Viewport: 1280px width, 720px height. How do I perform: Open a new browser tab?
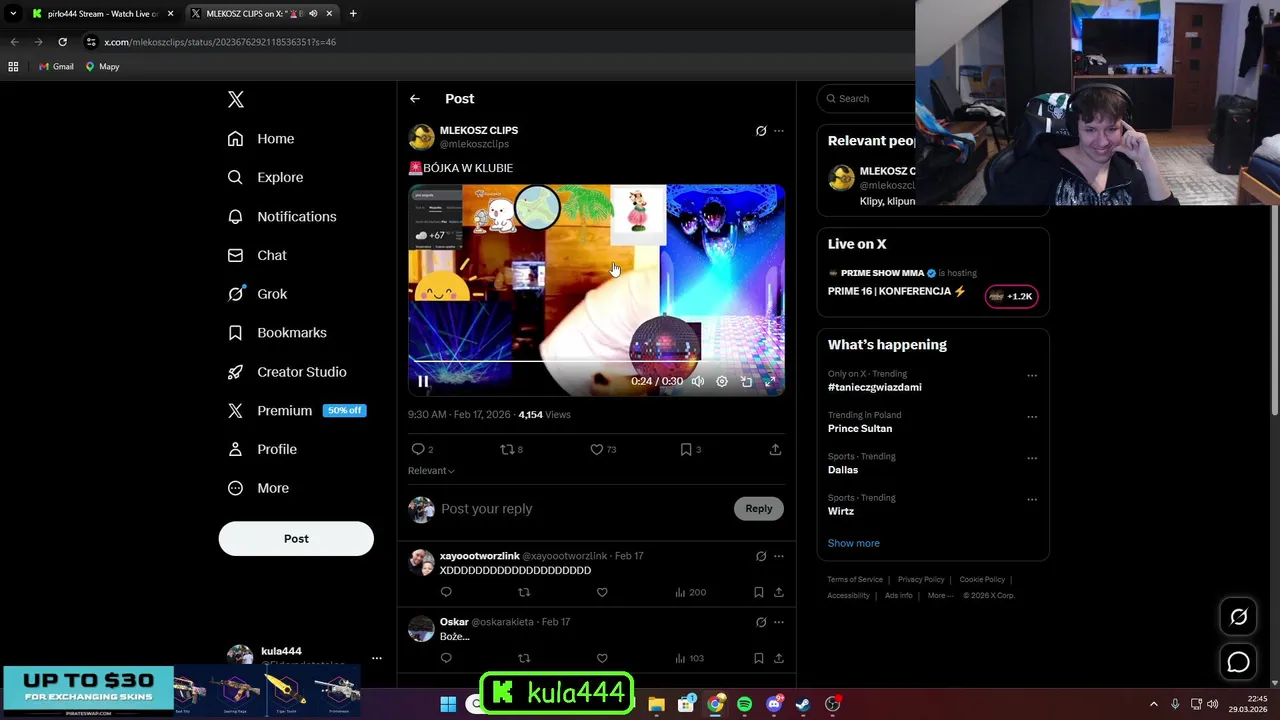pyautogui.click(x=353, y=14)
